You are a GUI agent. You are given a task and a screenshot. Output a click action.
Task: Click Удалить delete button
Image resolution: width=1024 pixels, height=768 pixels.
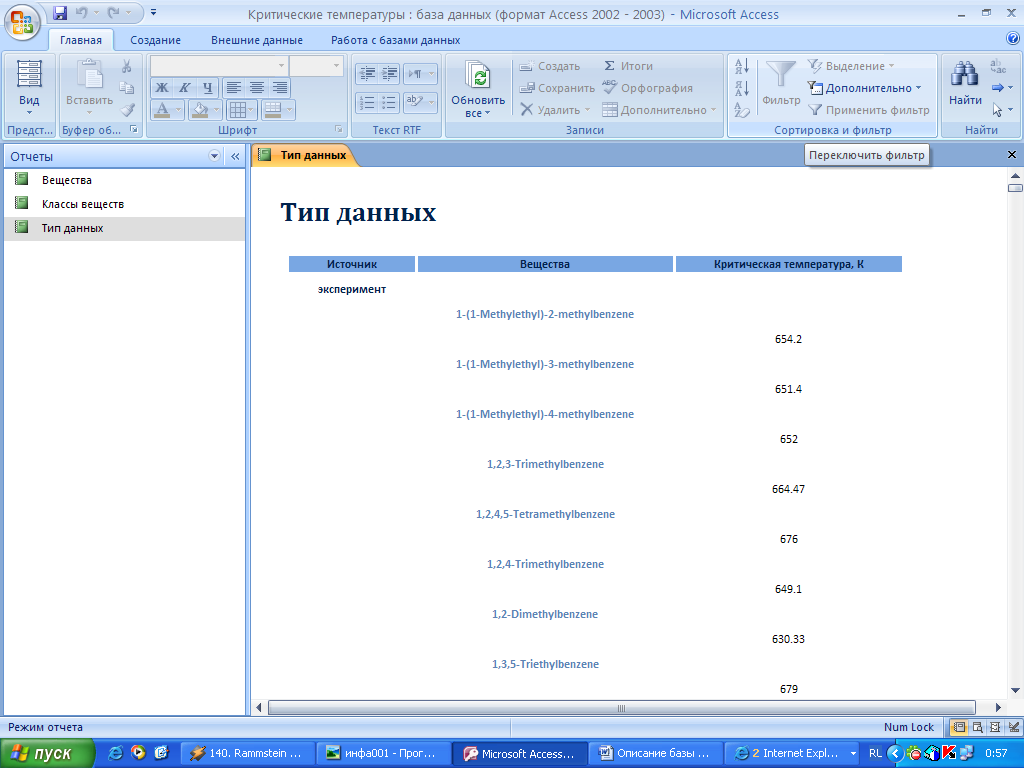pyautogui.click(x=555, y=110)
